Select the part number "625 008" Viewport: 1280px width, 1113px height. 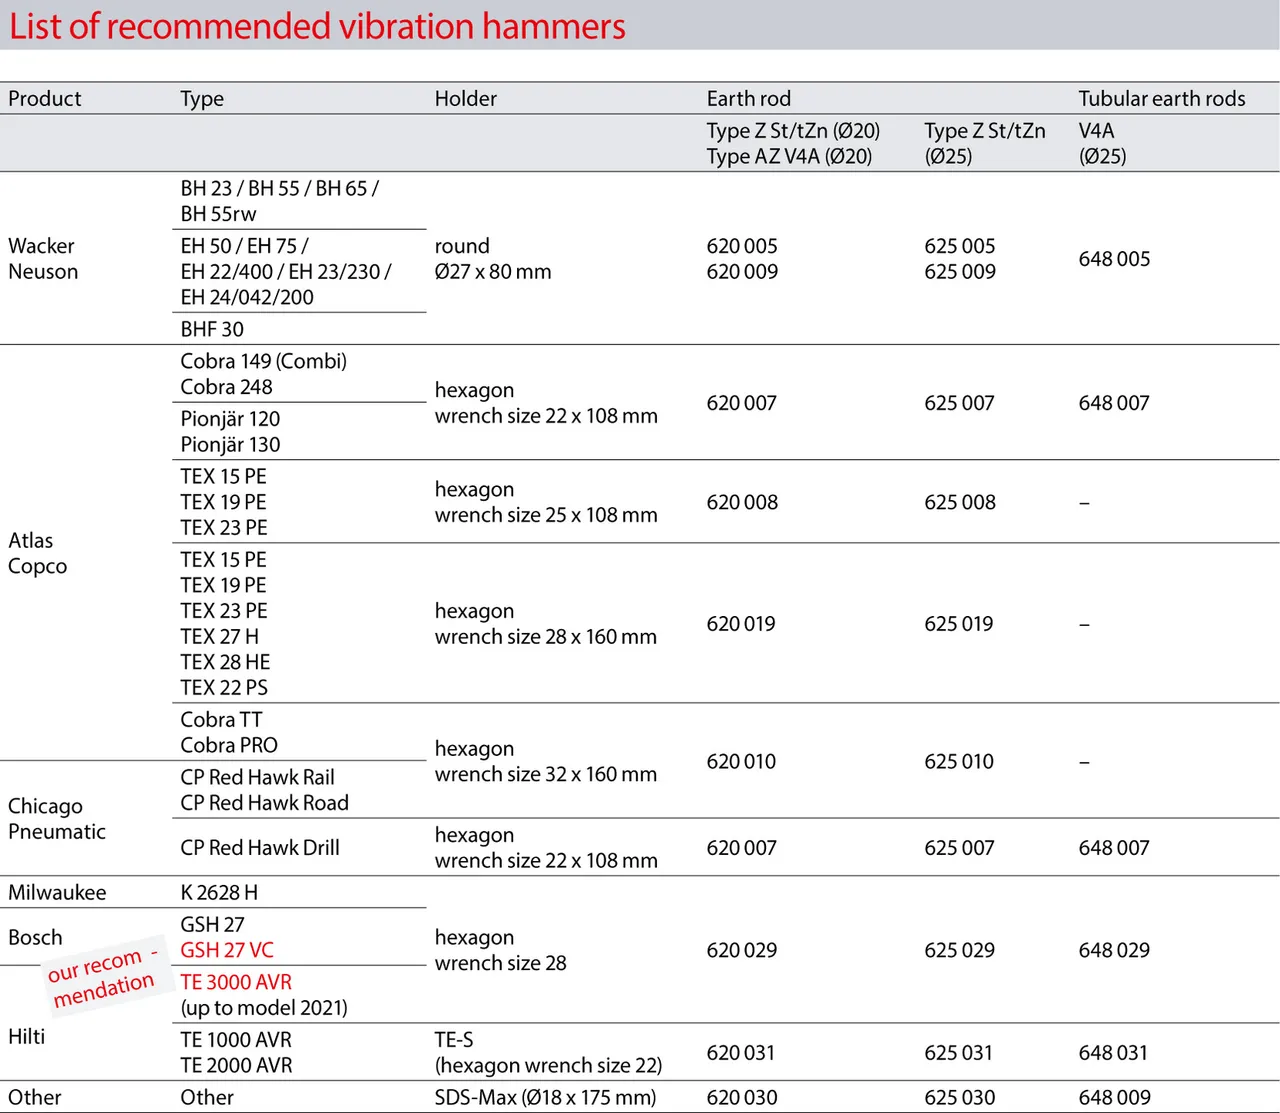point(959,502)
